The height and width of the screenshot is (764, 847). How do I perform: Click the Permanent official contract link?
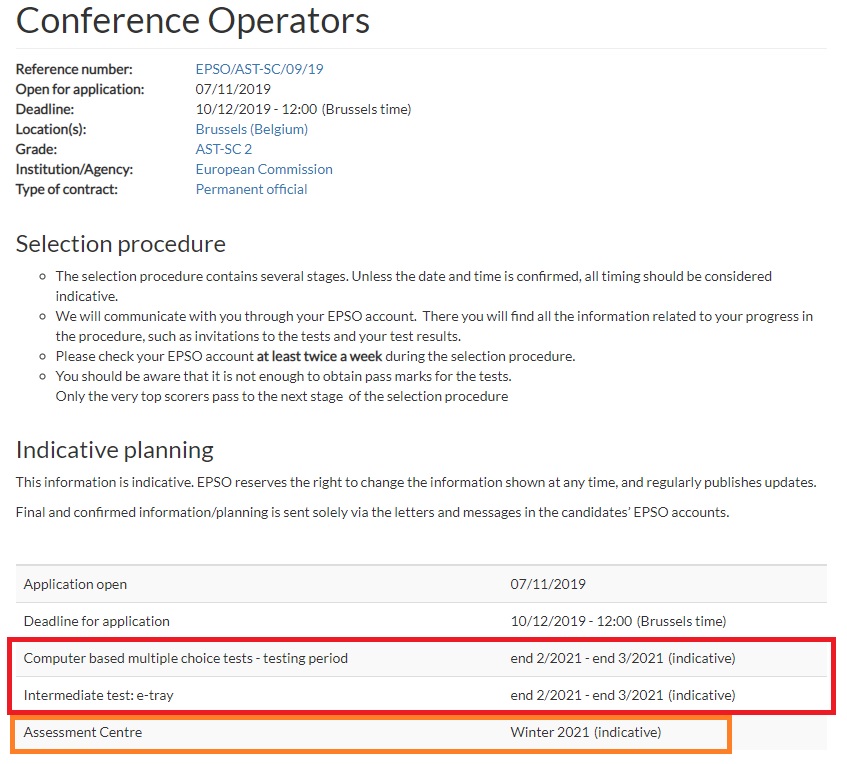click(251, 189)
